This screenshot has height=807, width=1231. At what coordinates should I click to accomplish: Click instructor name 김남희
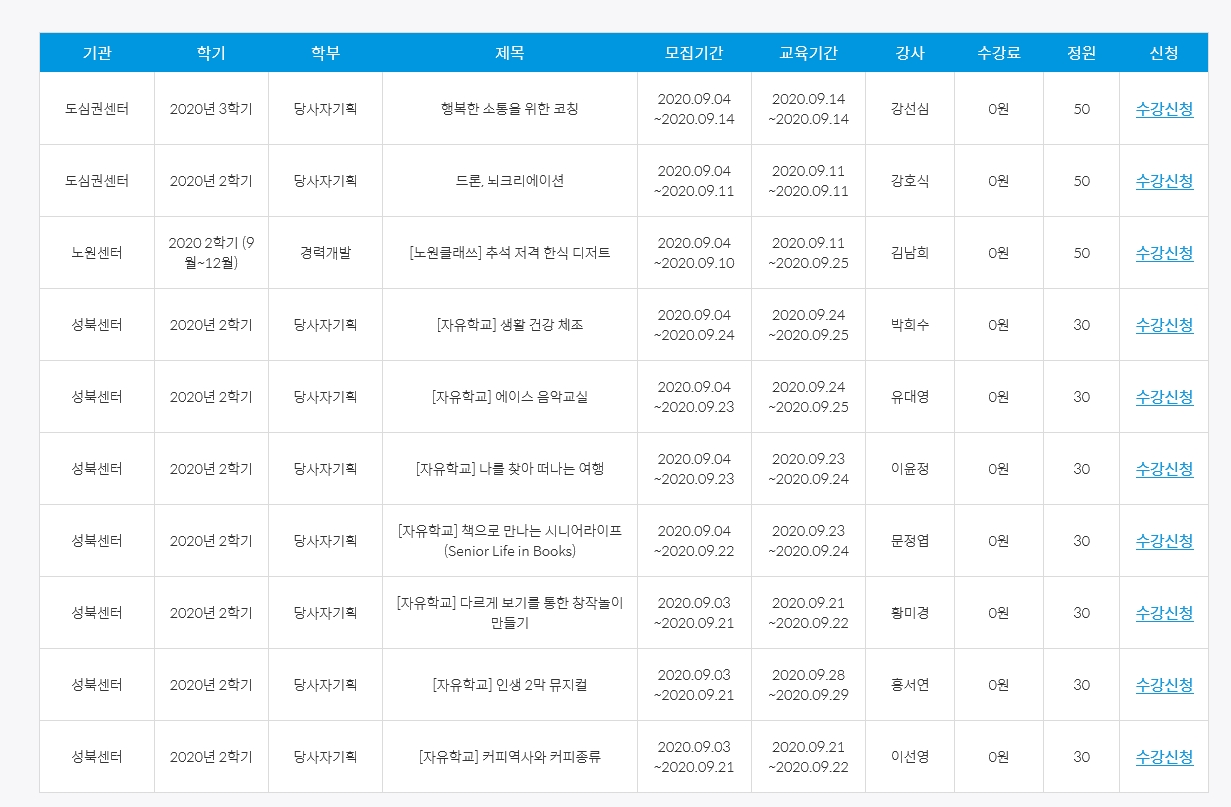[910, 253]
